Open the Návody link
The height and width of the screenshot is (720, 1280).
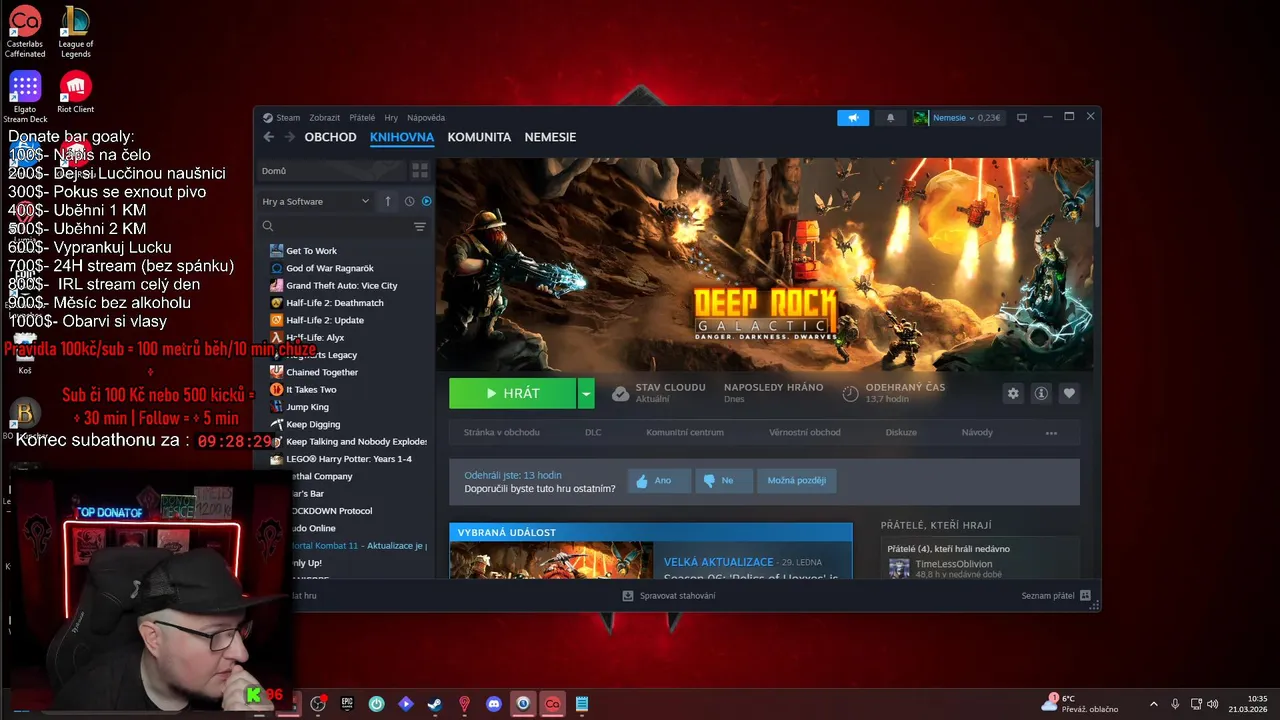pos(977,433)
